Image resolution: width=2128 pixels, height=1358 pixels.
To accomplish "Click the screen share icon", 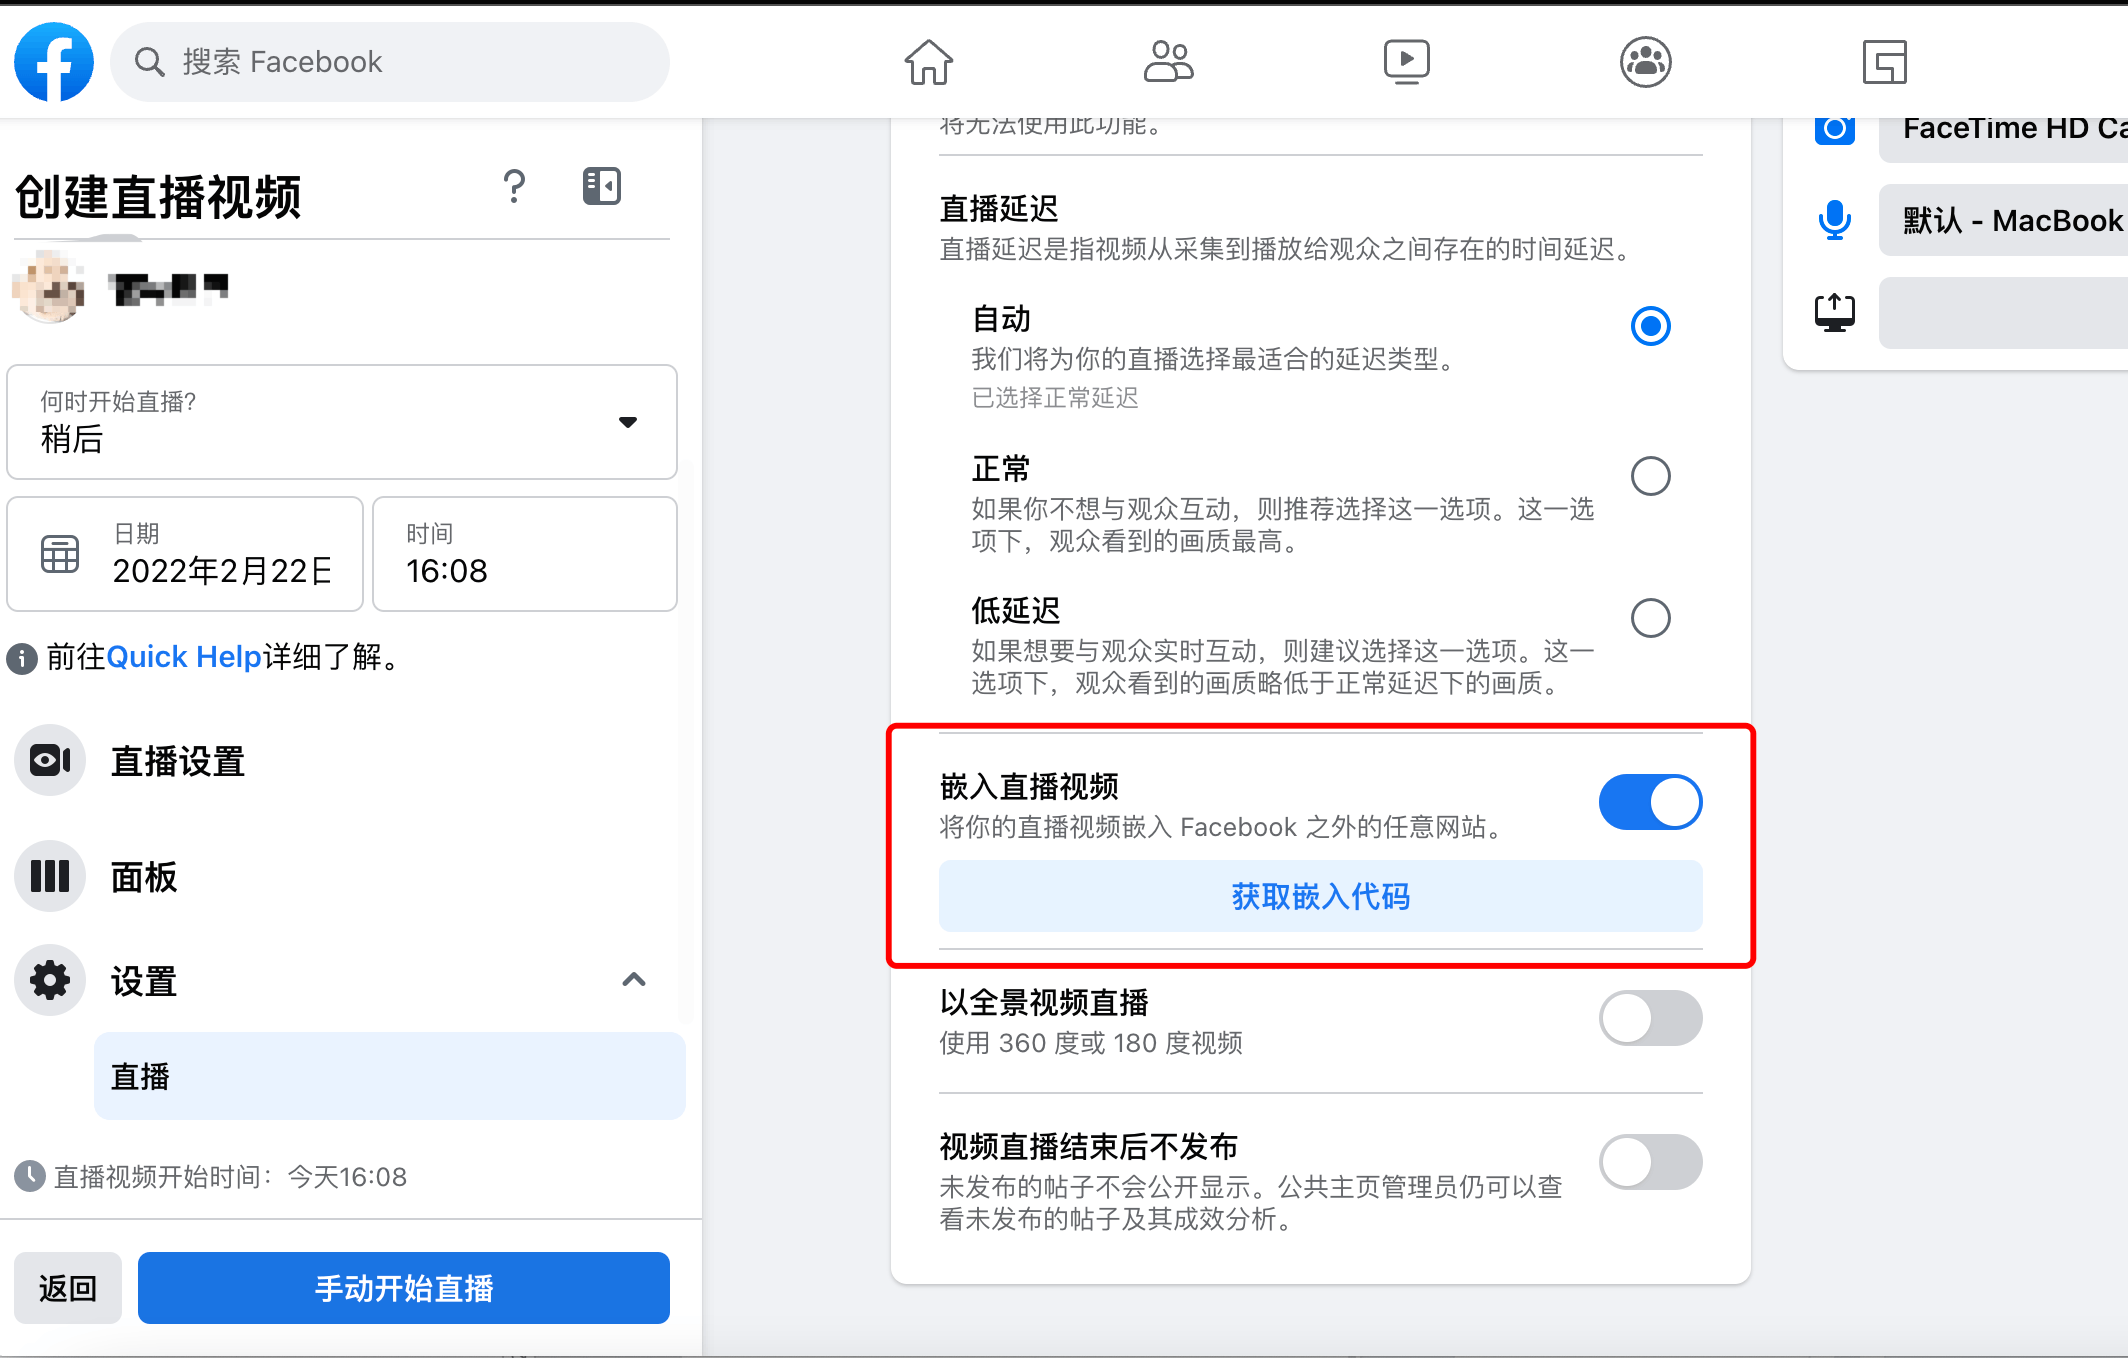I will coord(1834,313).
